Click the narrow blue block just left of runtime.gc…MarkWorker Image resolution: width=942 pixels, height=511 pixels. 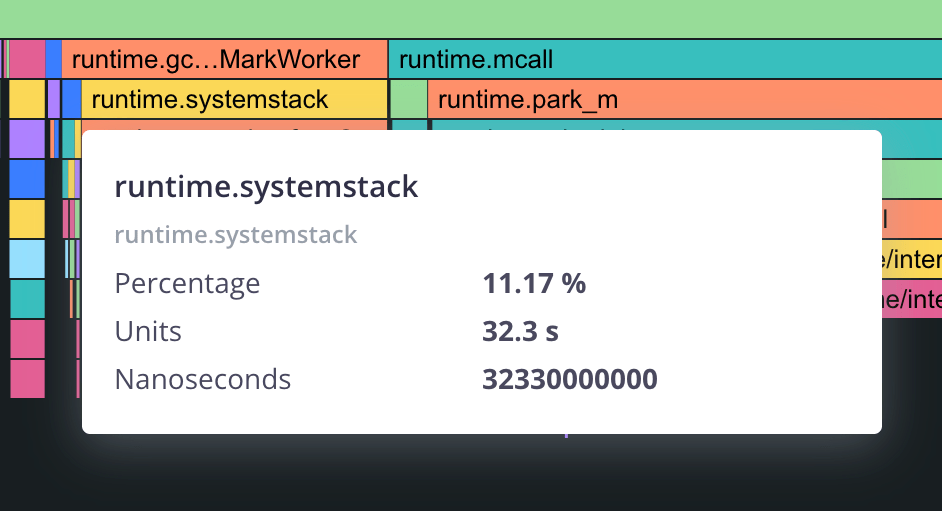53,59
